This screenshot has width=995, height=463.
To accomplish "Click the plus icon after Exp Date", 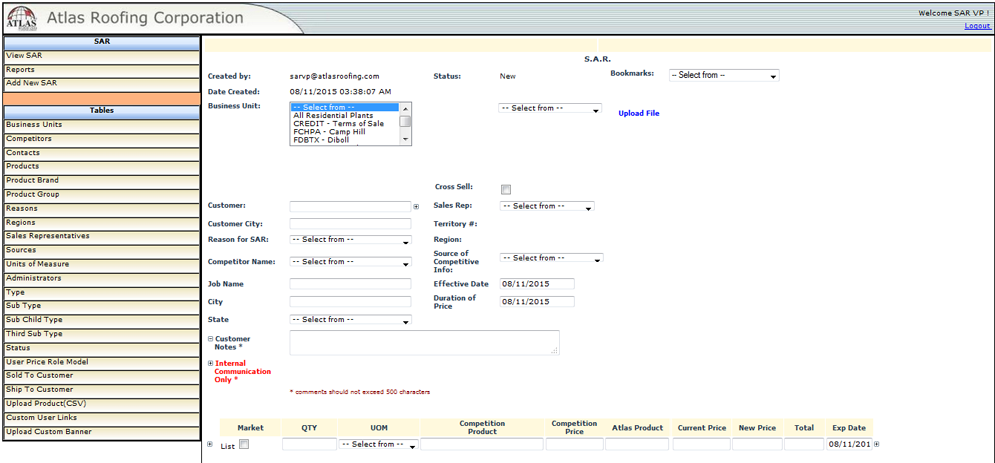I will [x=877, y=445].
